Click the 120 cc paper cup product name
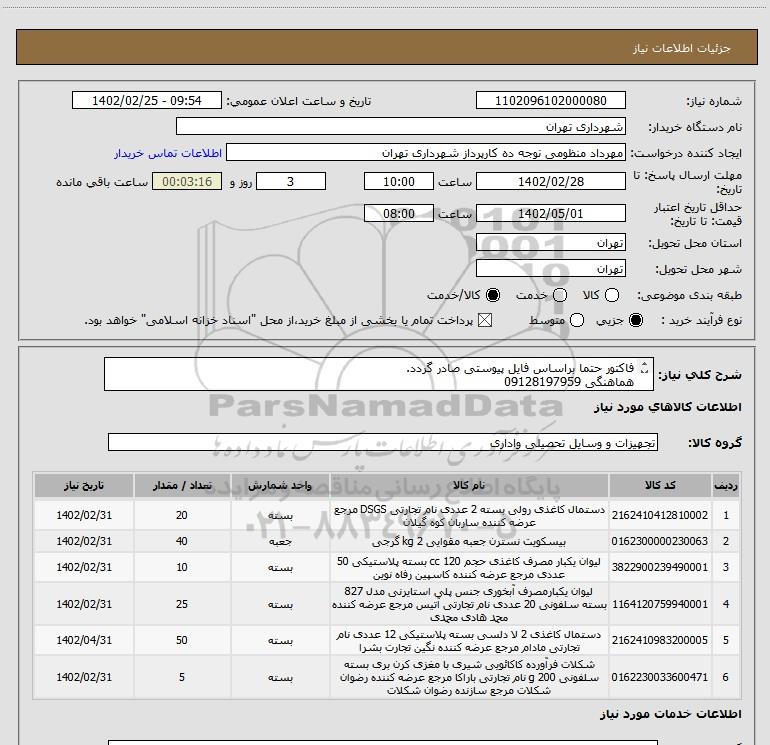Viewport: 770px width, 745px height. coord(469,568)
